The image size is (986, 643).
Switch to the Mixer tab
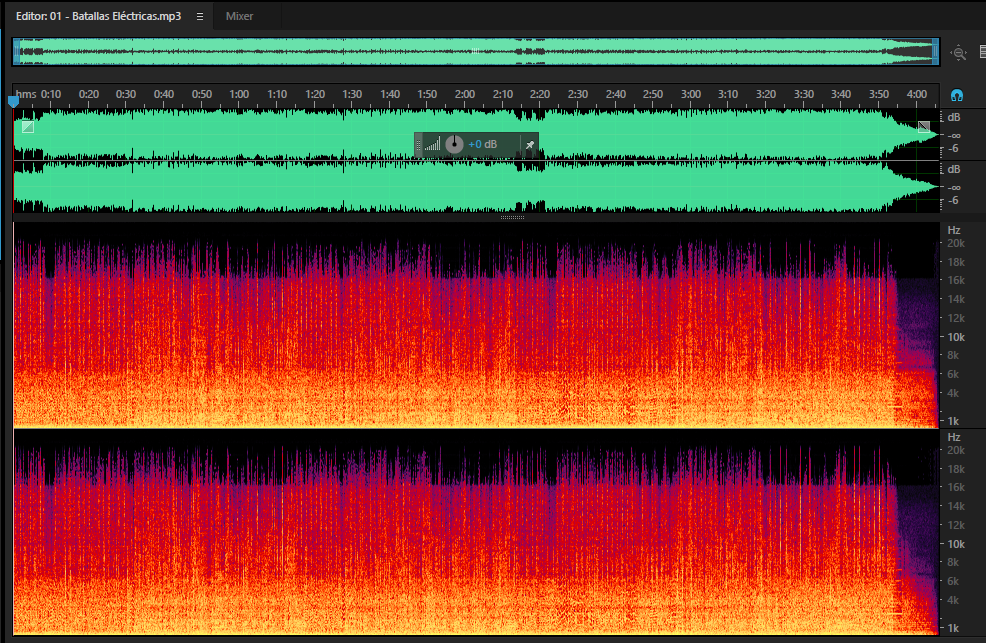[240, 16]
